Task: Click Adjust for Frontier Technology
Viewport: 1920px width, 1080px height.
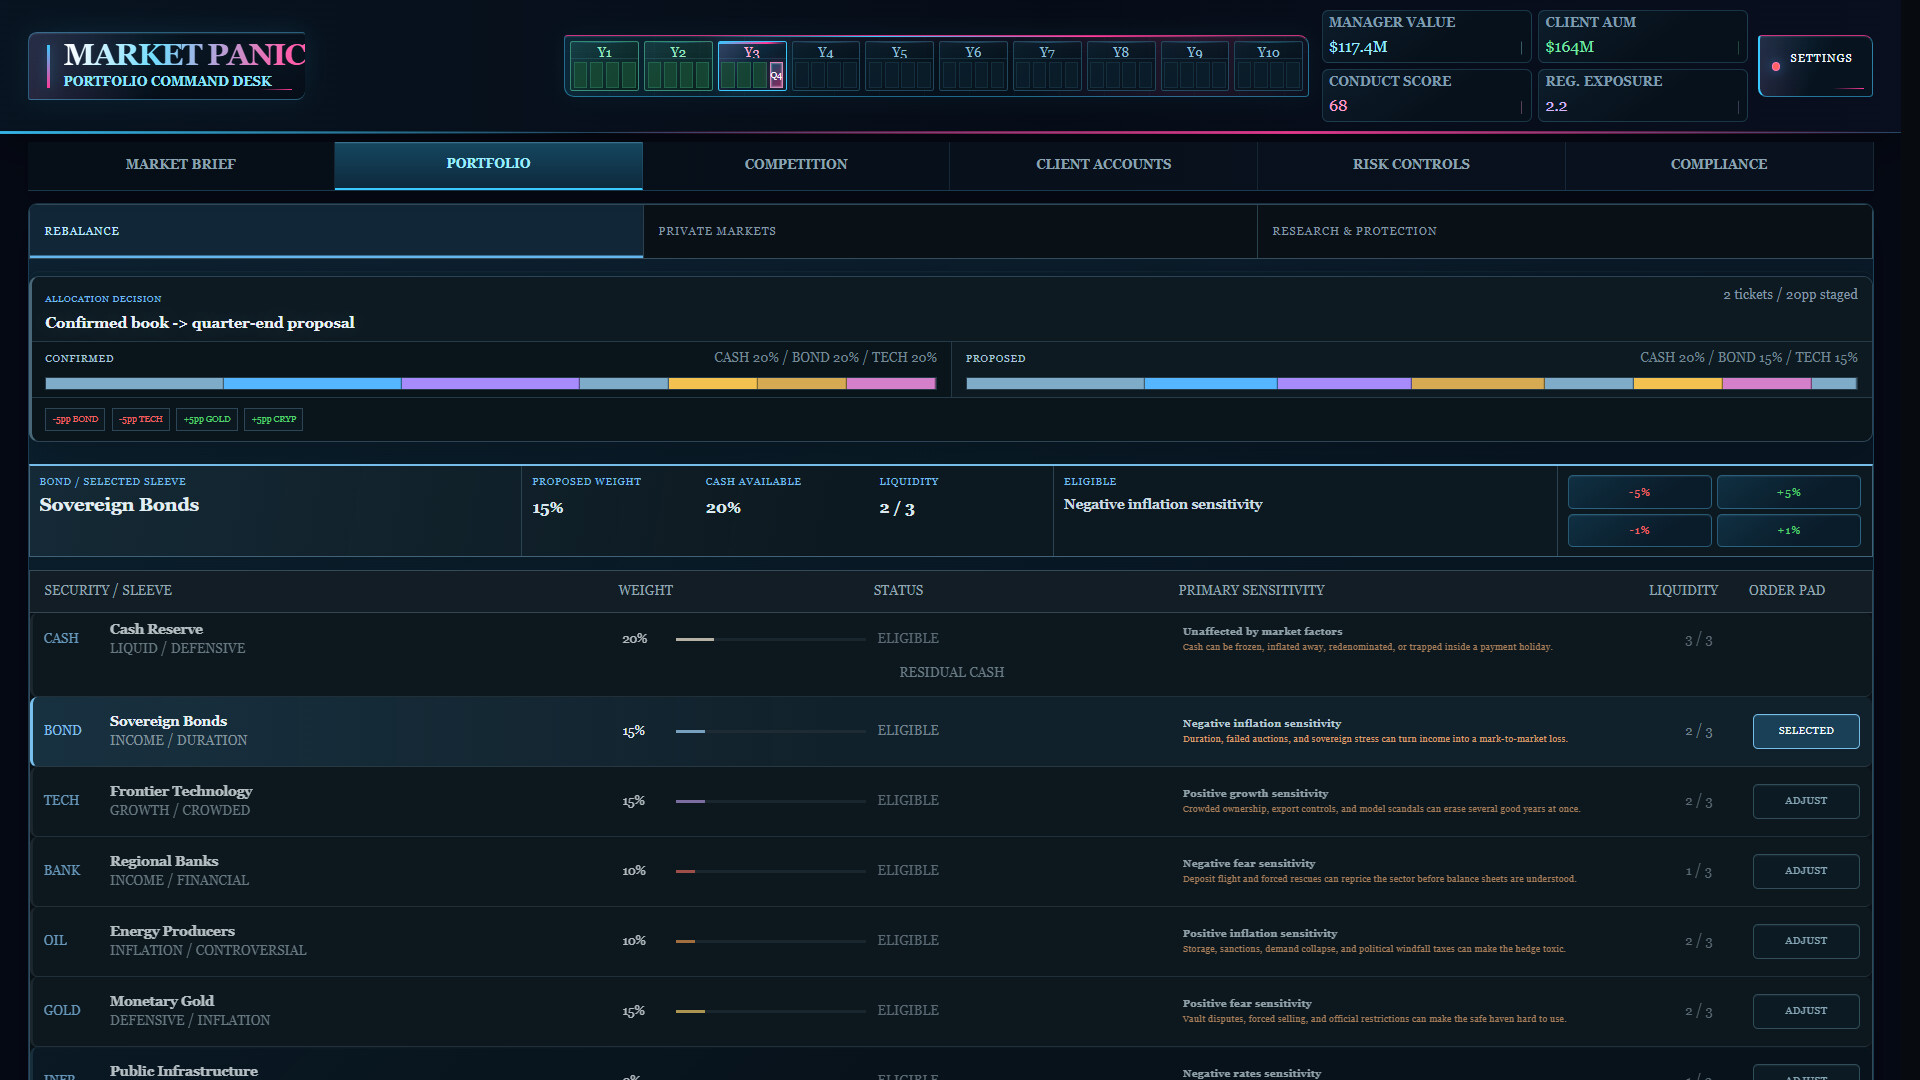Action: click(1806, 801)
